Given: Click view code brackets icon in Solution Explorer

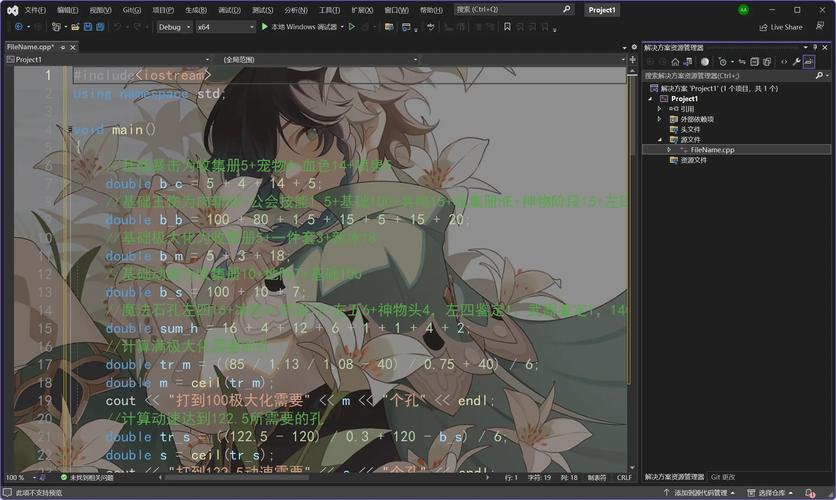Looking at the screenshot, I should click(784, 62).
